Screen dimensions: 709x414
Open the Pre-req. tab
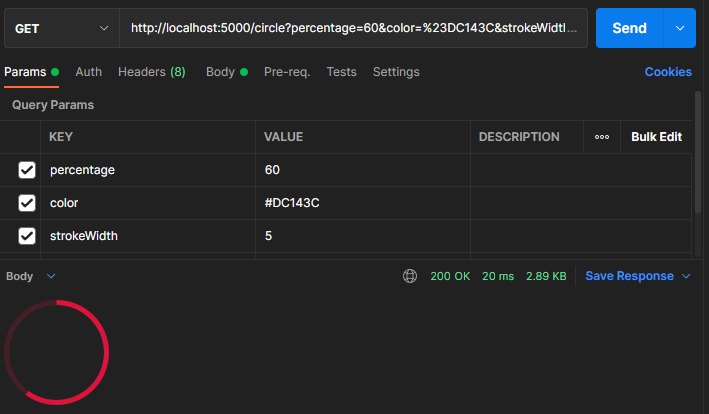287,72
